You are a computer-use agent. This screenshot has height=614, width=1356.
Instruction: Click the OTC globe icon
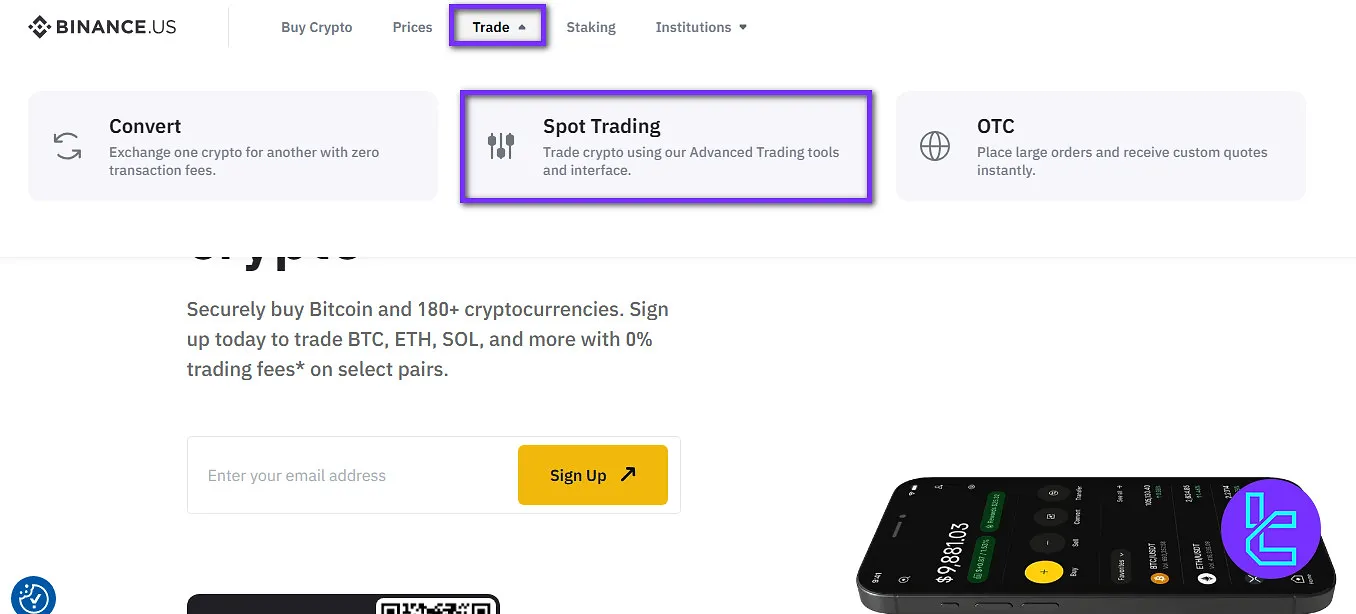[x=935, y=145]
